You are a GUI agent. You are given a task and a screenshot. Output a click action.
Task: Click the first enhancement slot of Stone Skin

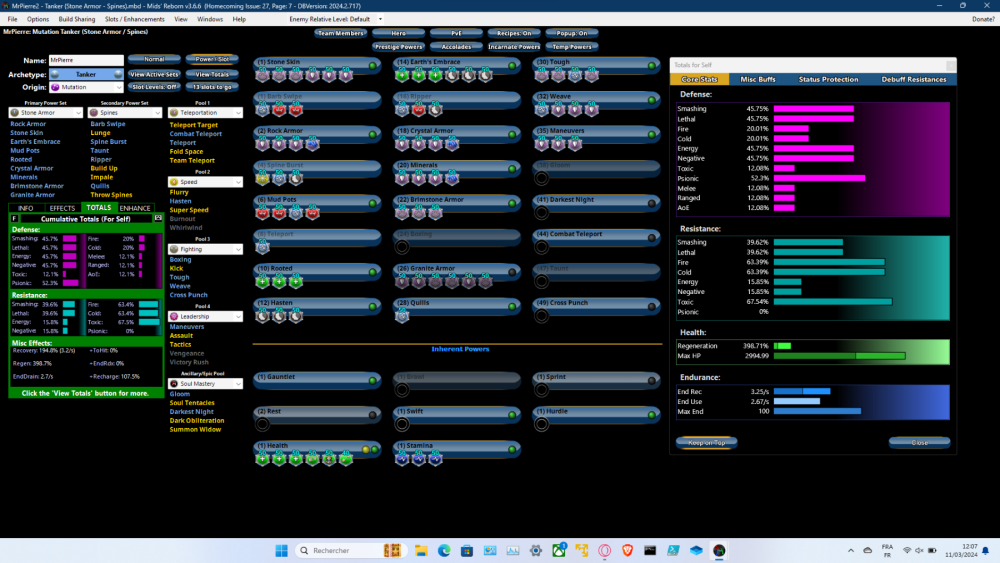pyautogui.click(x=262, y=75)
